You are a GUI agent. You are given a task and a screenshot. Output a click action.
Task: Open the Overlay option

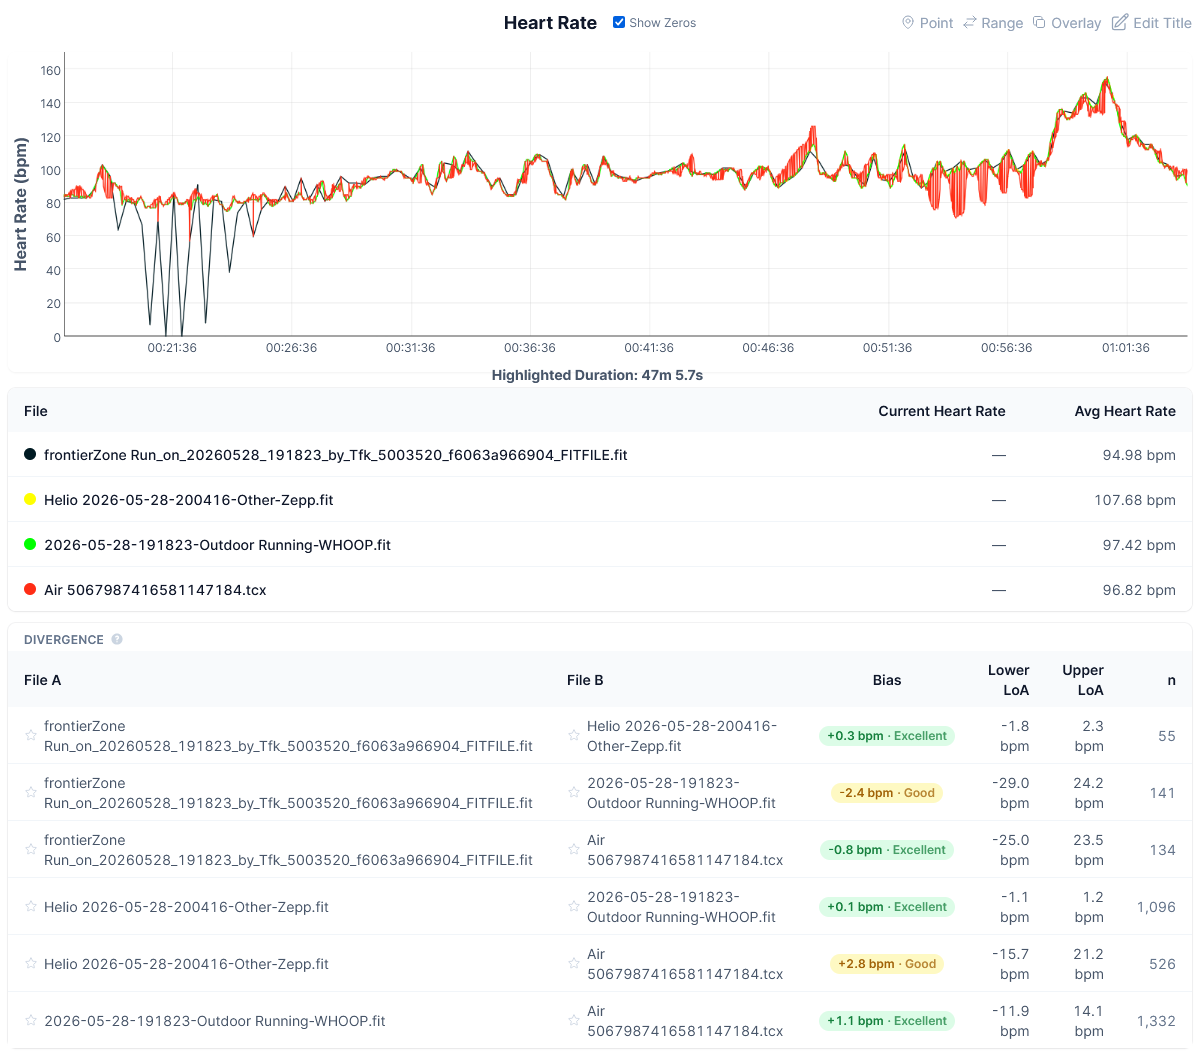point(1067,23)
